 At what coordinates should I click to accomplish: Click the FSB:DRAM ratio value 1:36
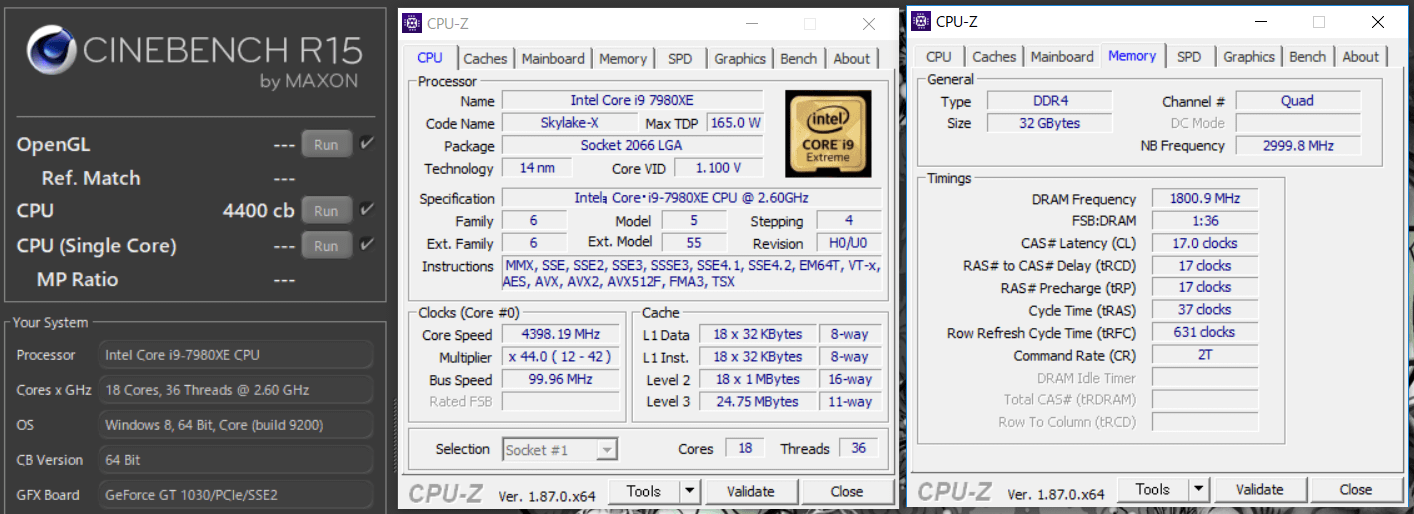(x=1205, y=221)
